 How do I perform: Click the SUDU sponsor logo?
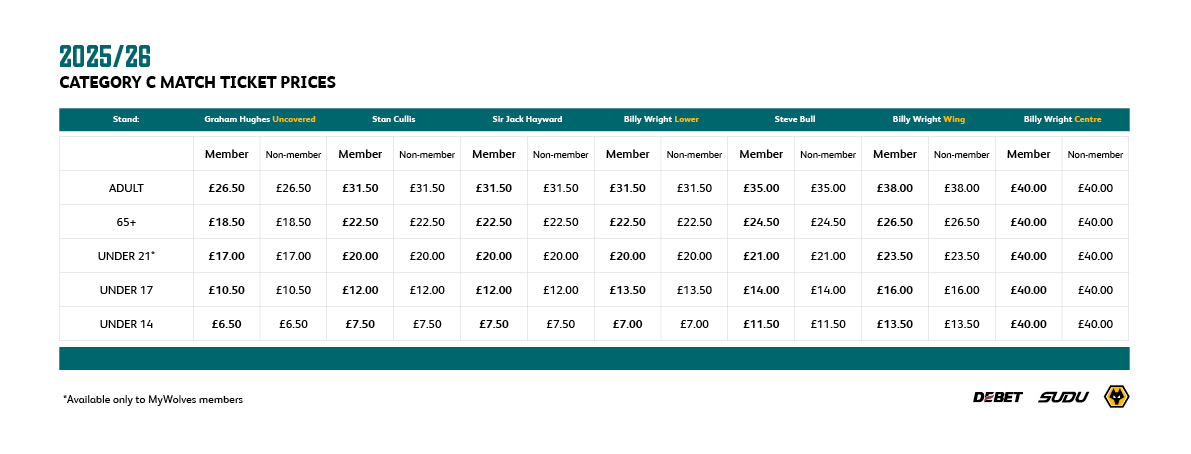click(1063, 397)
